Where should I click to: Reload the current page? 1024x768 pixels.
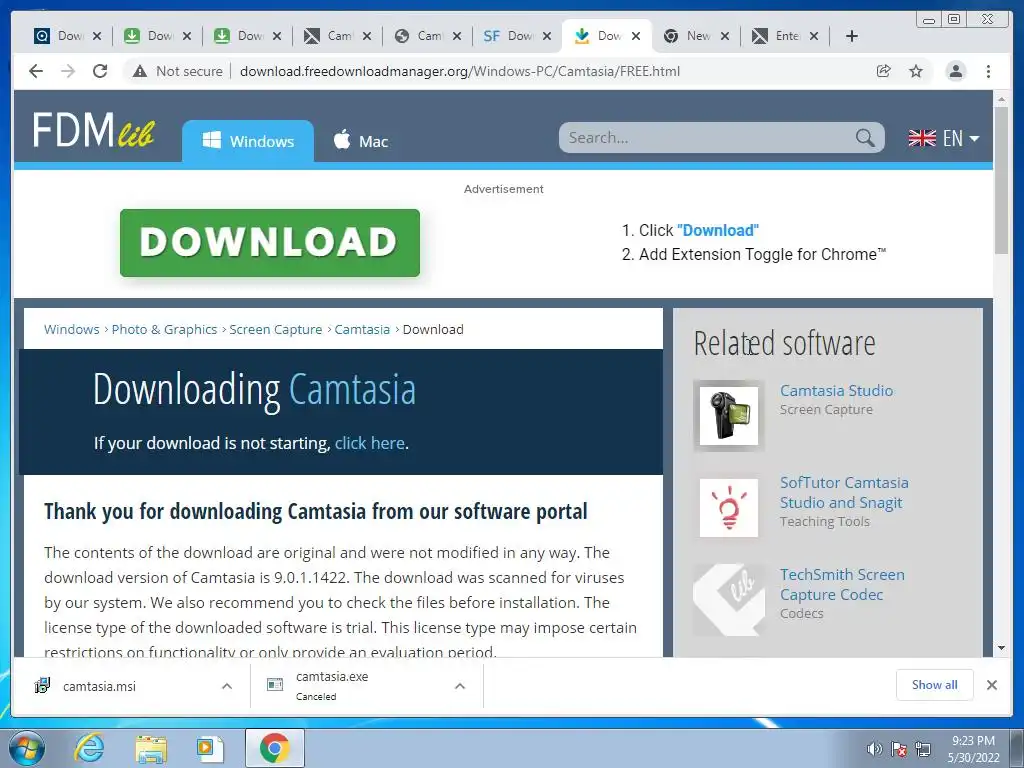point(100,71)
